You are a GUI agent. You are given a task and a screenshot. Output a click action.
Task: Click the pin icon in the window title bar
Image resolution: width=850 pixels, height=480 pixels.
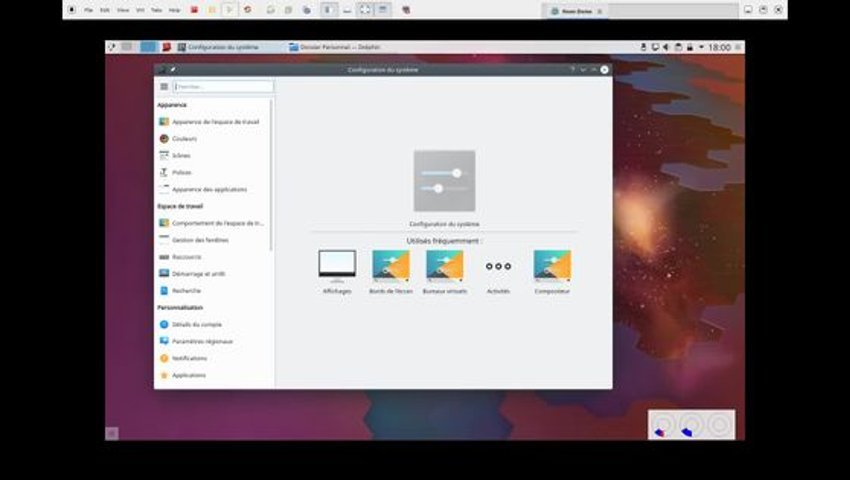(172, 69)
